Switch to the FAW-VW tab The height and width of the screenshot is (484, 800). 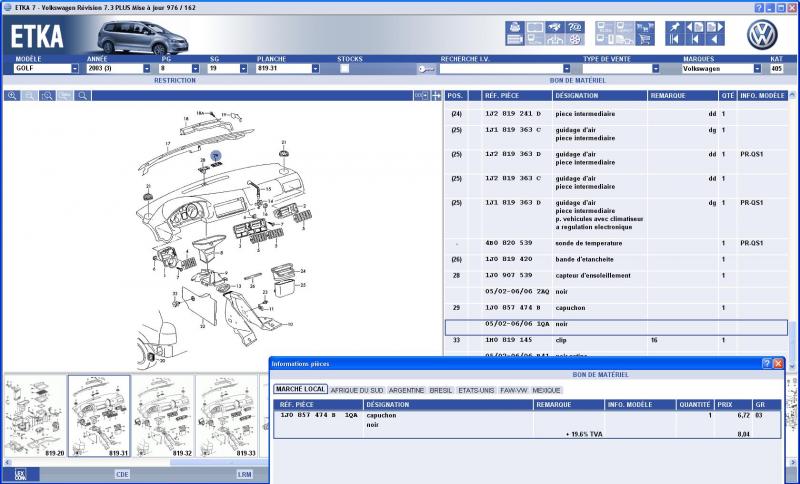pos(514,390)
